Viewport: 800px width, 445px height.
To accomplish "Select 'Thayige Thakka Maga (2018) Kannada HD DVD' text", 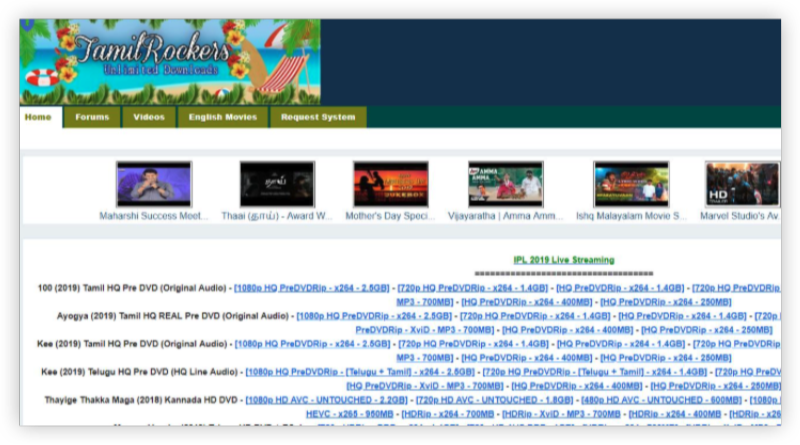I will pyautogui.click(x=141, y=400).
